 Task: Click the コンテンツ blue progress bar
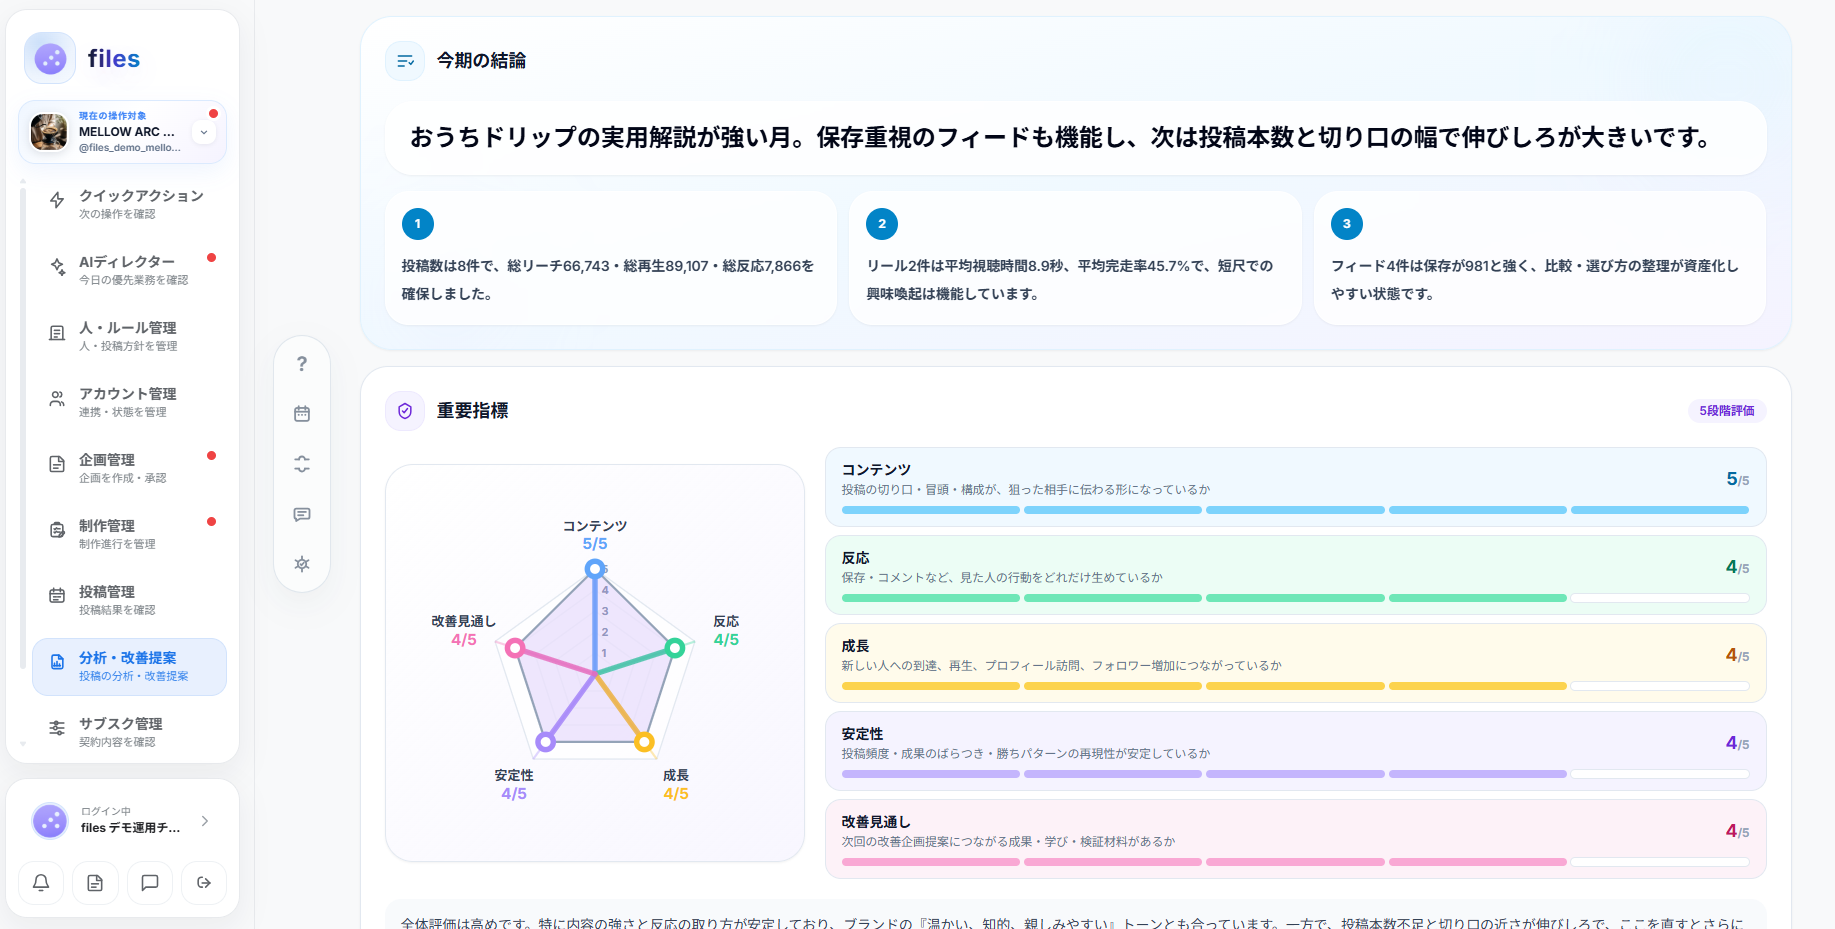pyautogui.click(x=1296, y=510)
